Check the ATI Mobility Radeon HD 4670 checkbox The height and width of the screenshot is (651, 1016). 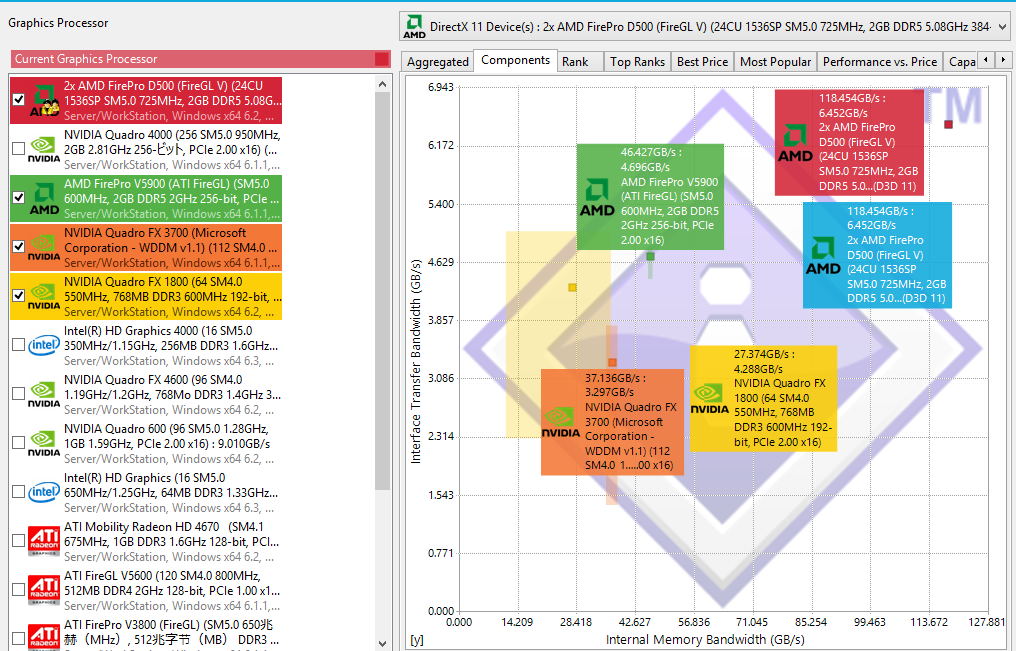click(x=19, y=541)
